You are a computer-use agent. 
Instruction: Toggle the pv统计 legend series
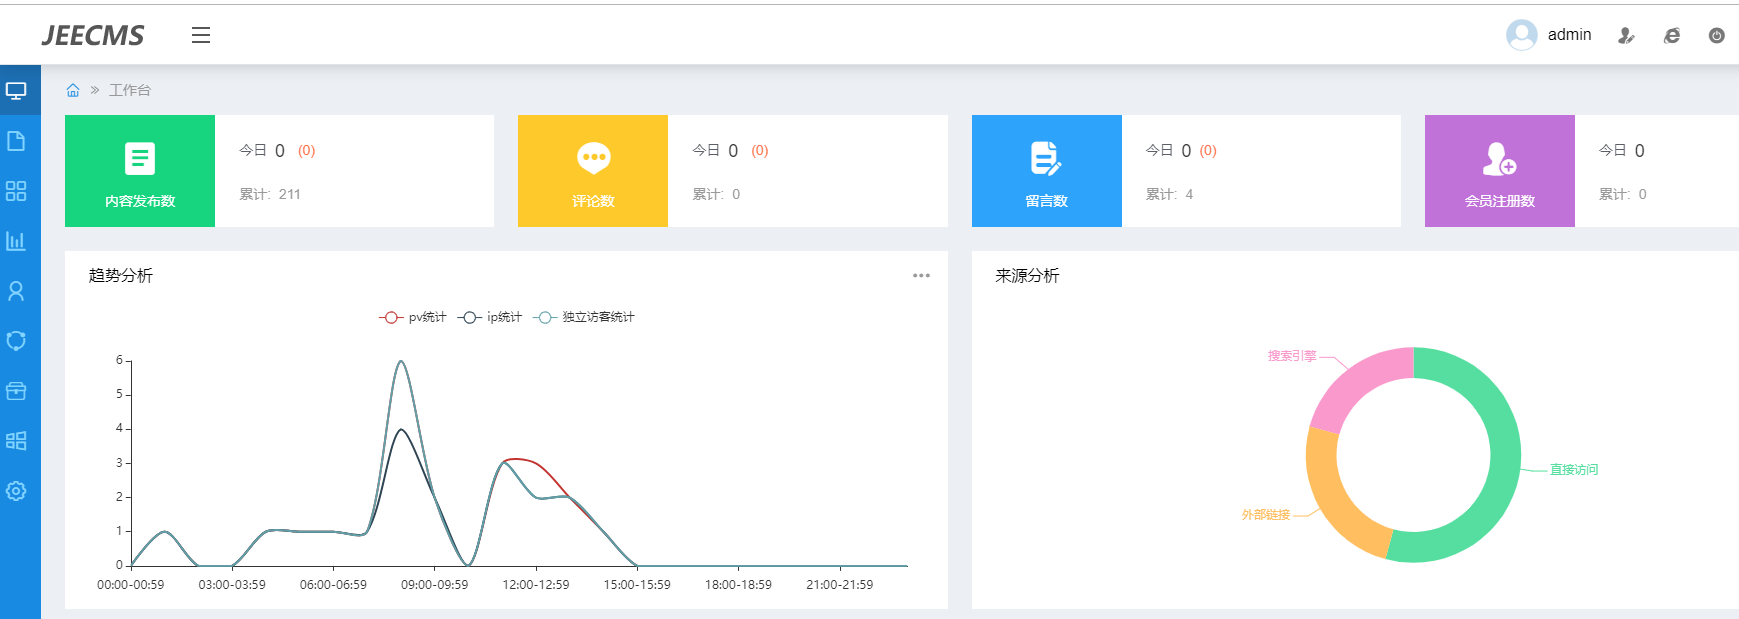pos(413,317)
